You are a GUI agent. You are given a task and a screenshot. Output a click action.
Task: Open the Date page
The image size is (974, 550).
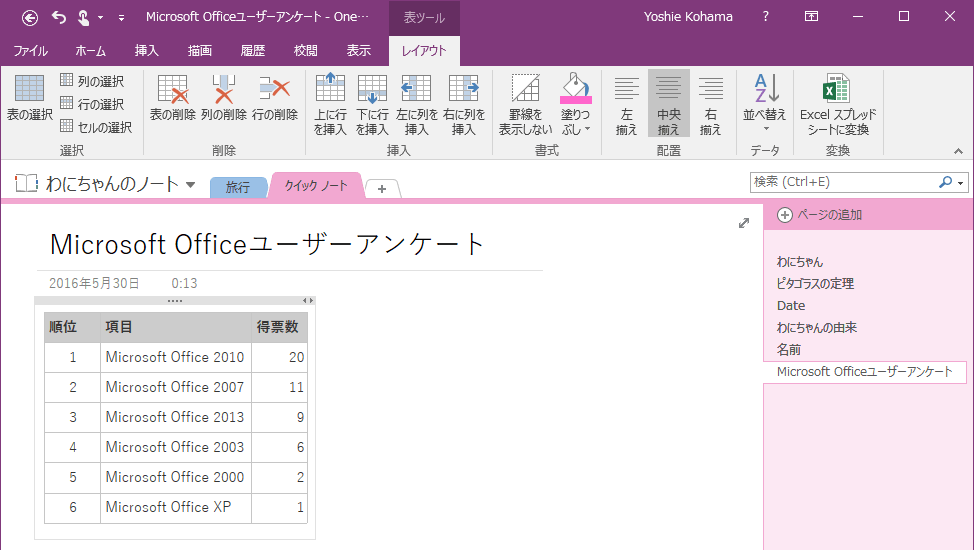coord(791,305)
